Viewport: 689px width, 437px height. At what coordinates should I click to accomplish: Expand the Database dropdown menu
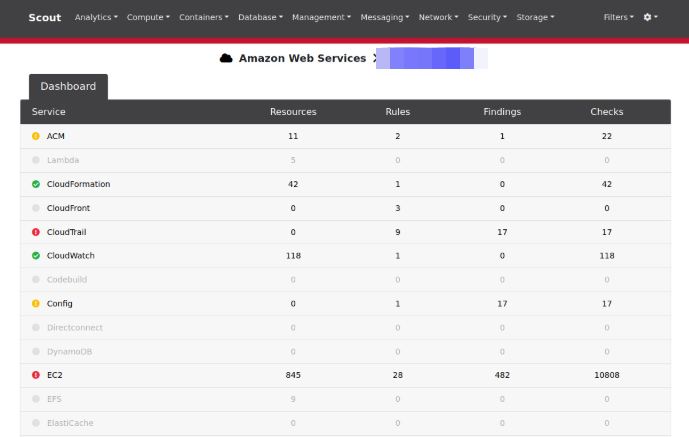[x=260, y=17]
